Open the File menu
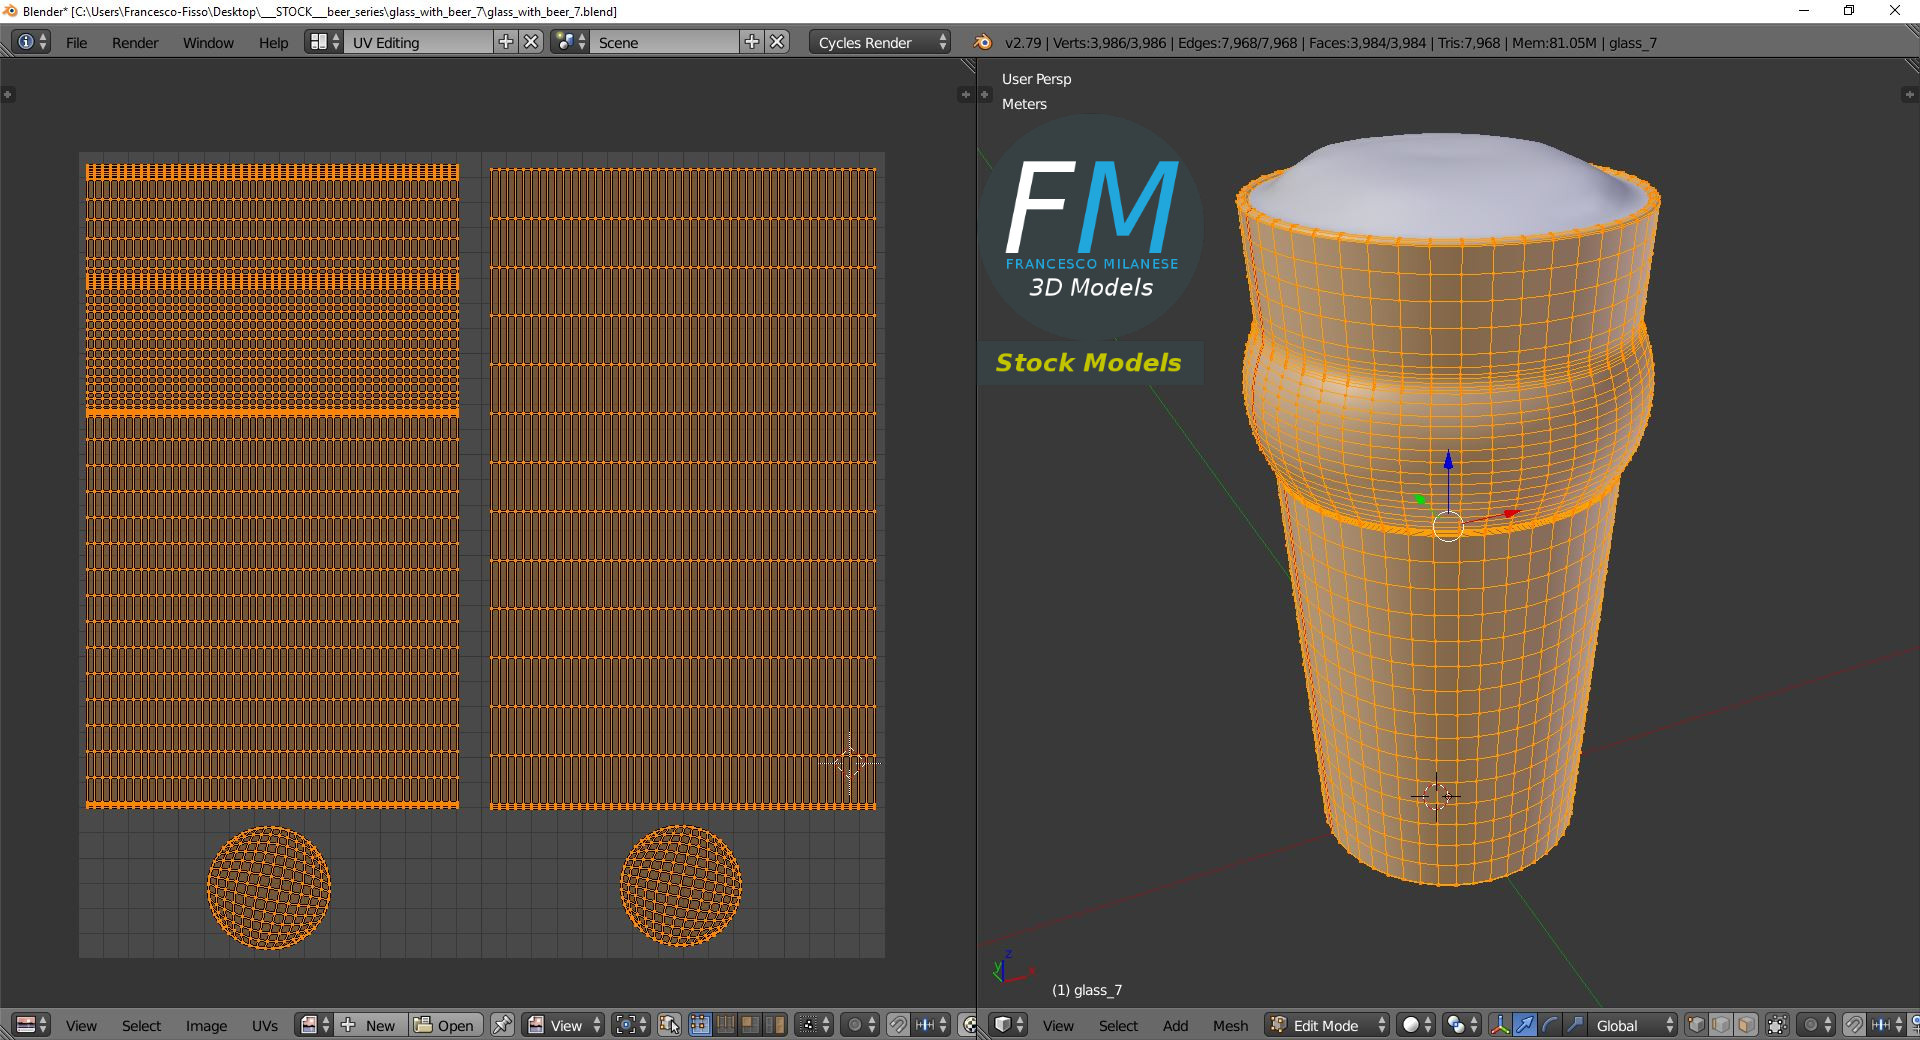Image resolution: width=1920 pixels, height=1040 pixels. [76, 42]
